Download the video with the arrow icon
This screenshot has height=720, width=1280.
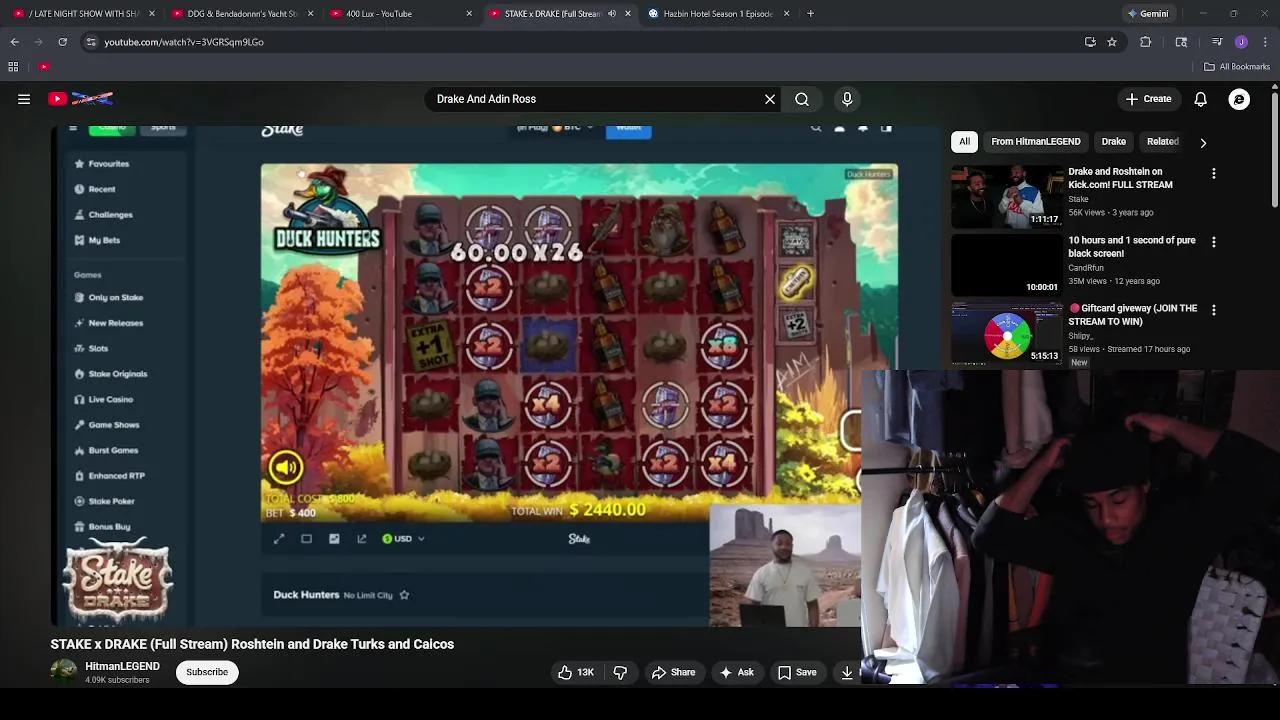point(847,672)
